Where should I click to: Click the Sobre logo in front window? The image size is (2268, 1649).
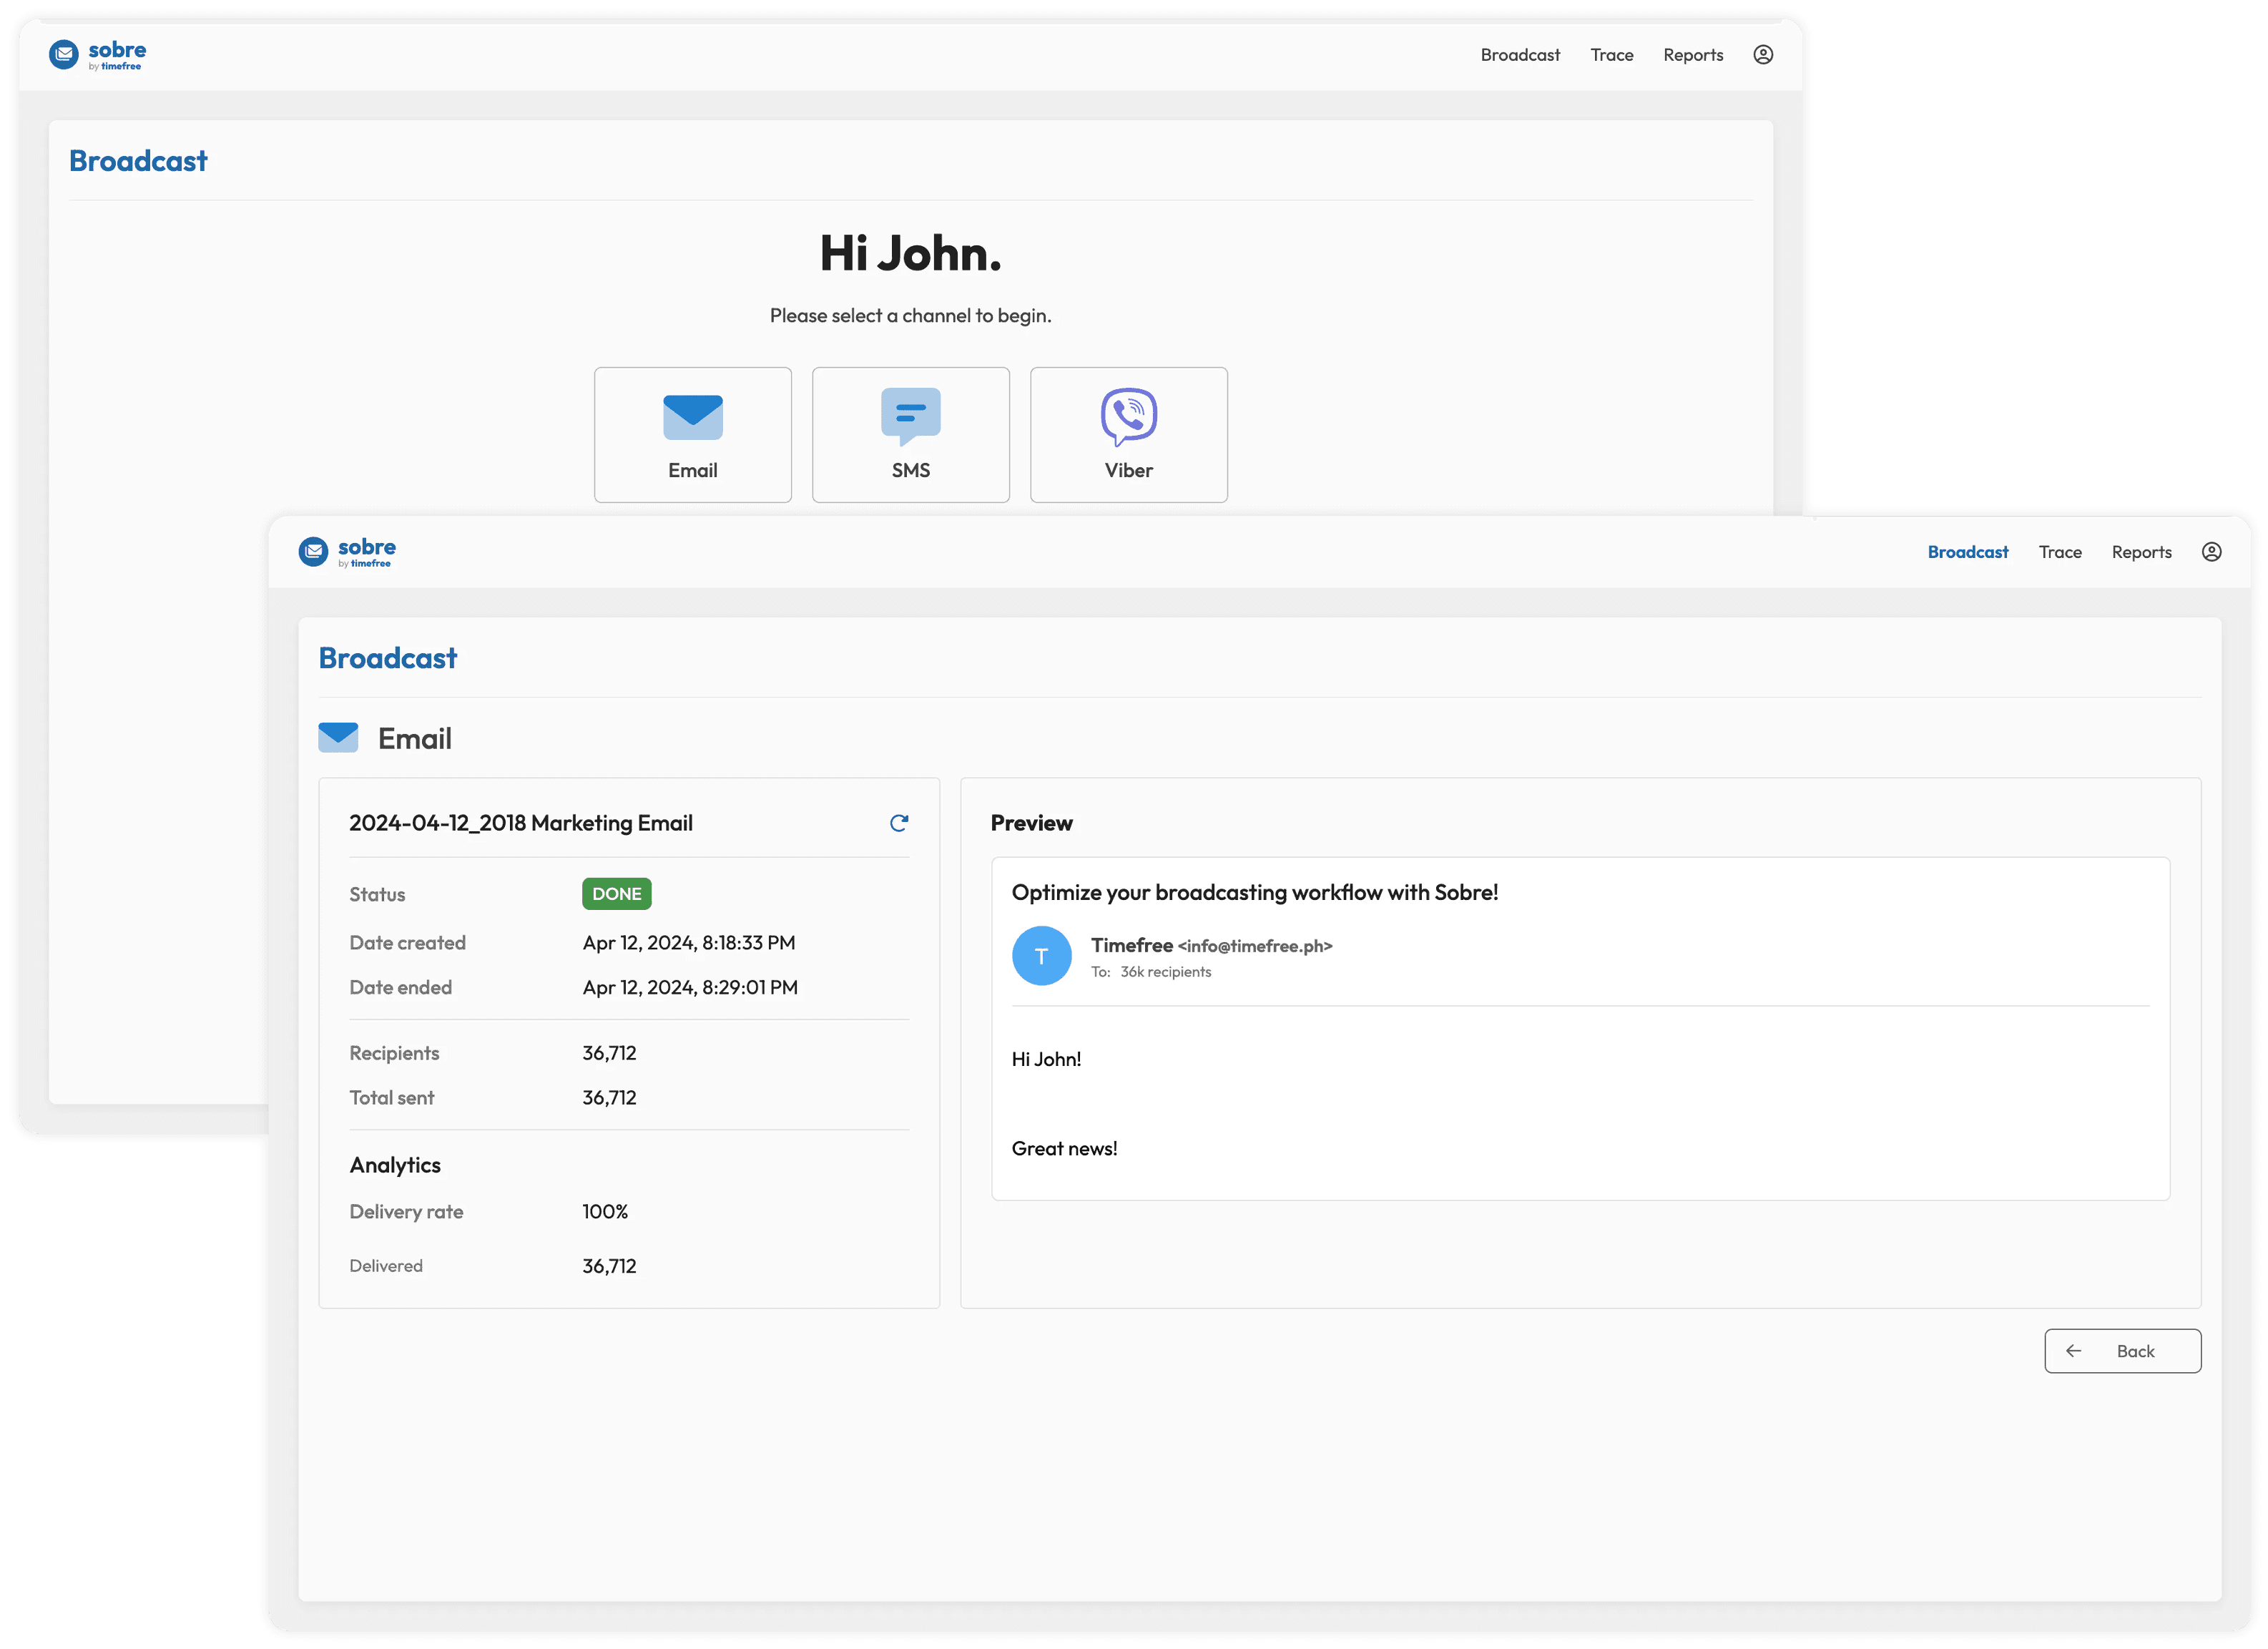347,552
